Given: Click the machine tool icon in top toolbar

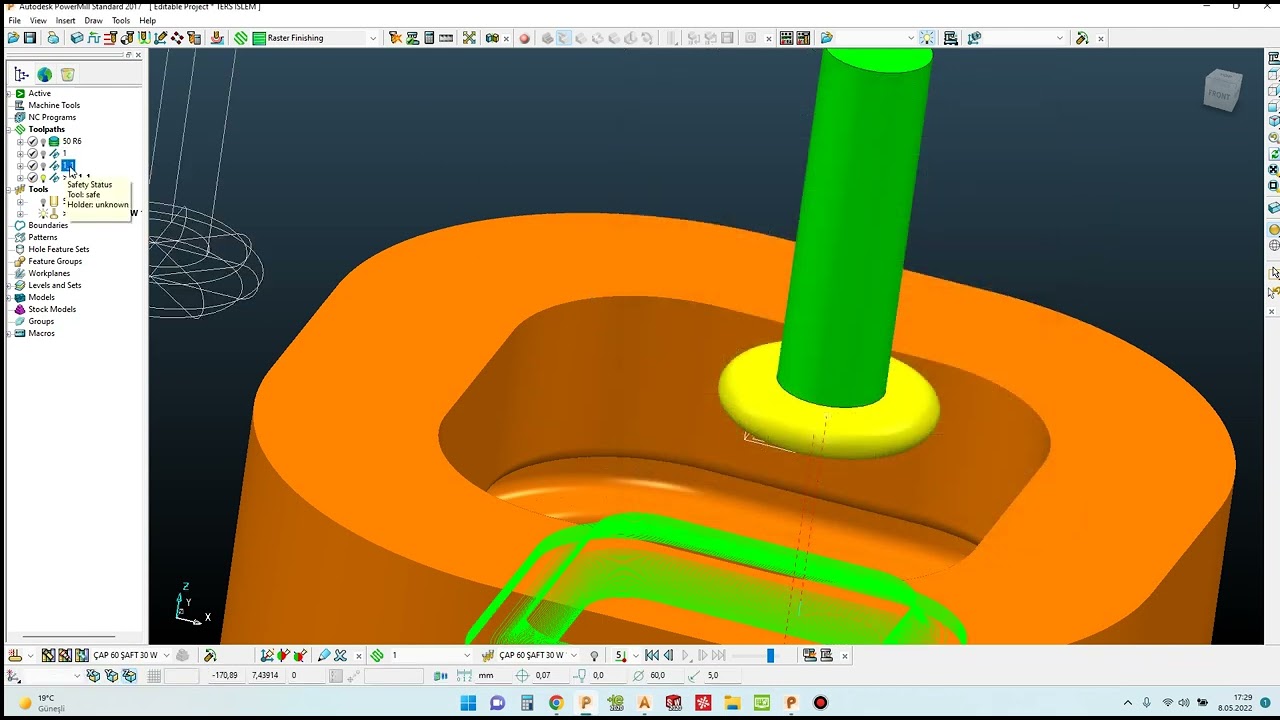Looking at the screenshot, I should pyautogui.click(x=950, y=38).
